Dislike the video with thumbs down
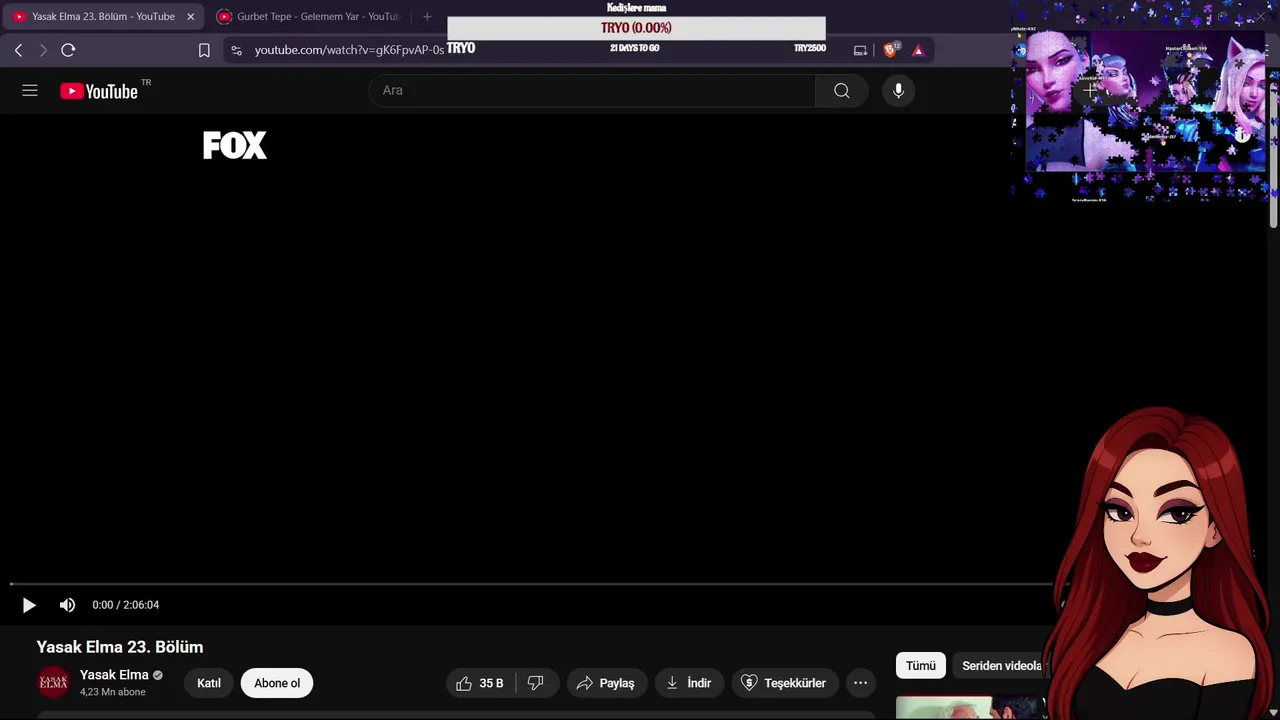 536,683
